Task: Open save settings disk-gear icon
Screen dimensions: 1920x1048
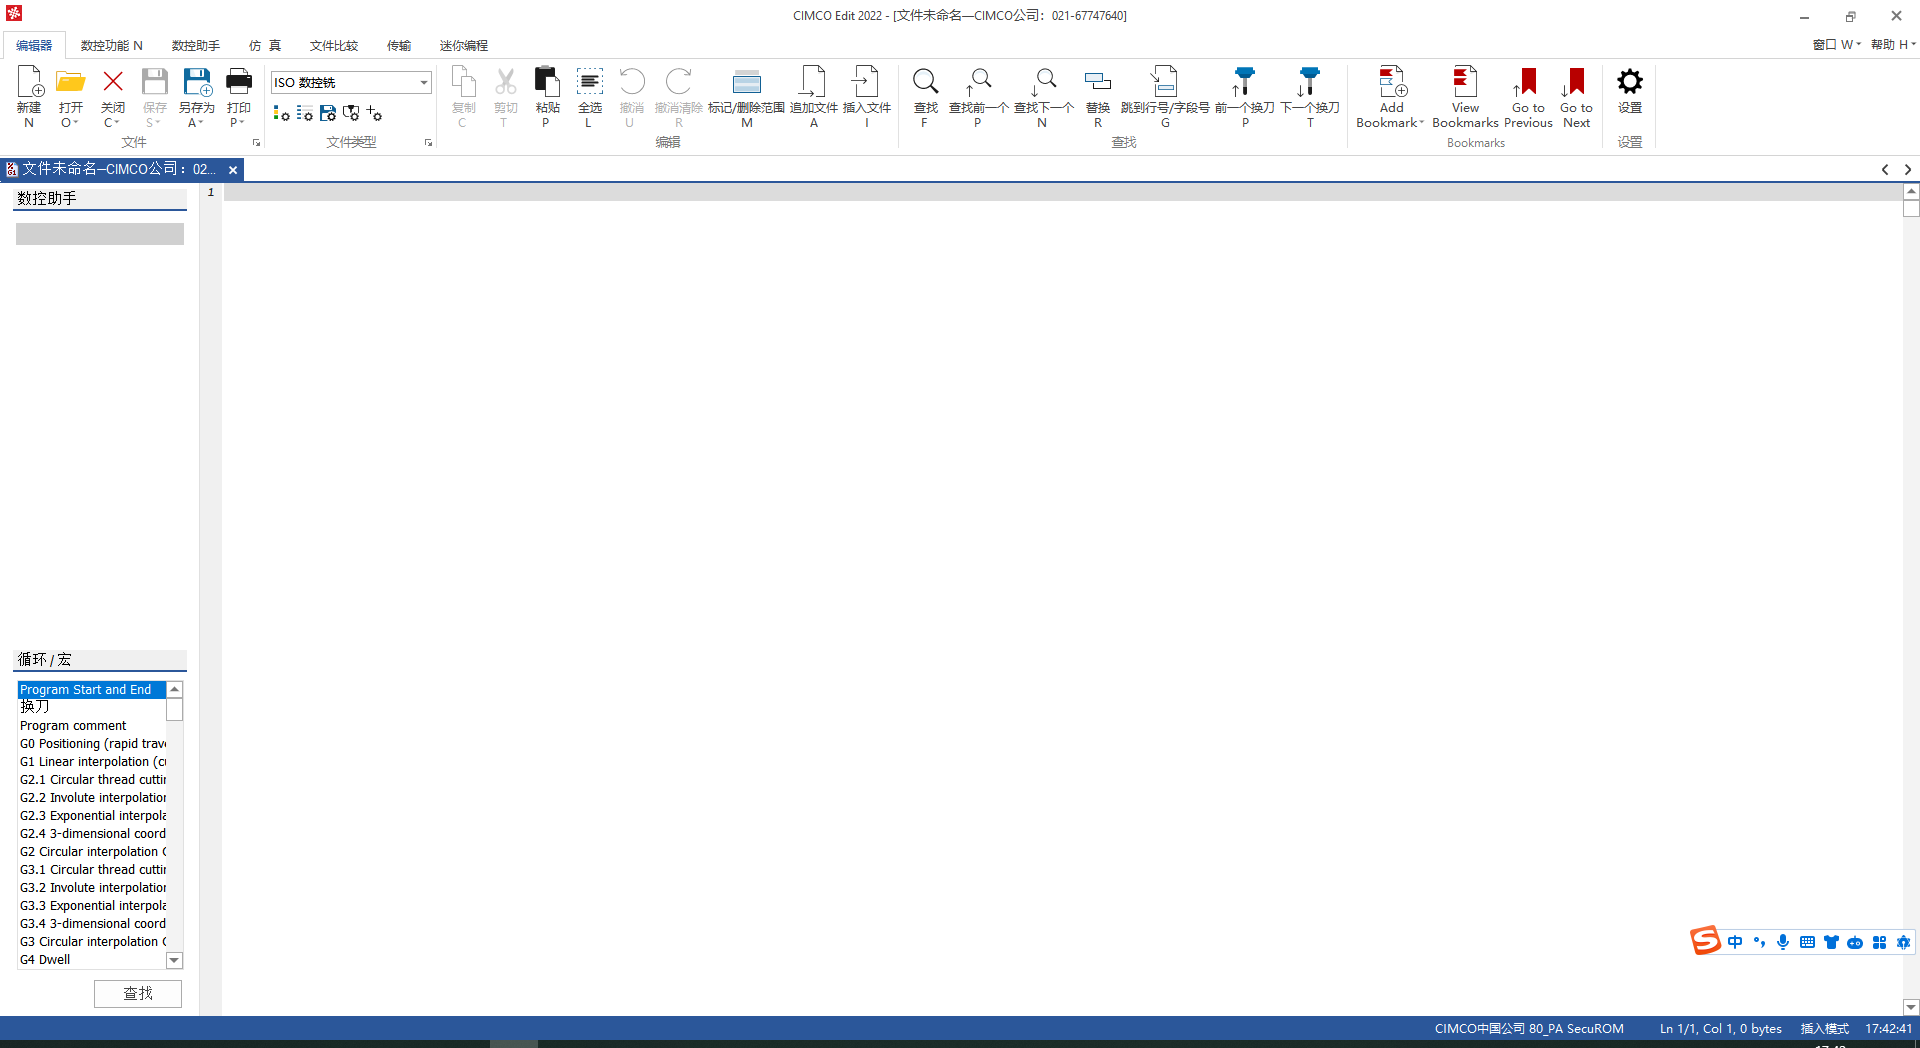Action: pos(328,114)
